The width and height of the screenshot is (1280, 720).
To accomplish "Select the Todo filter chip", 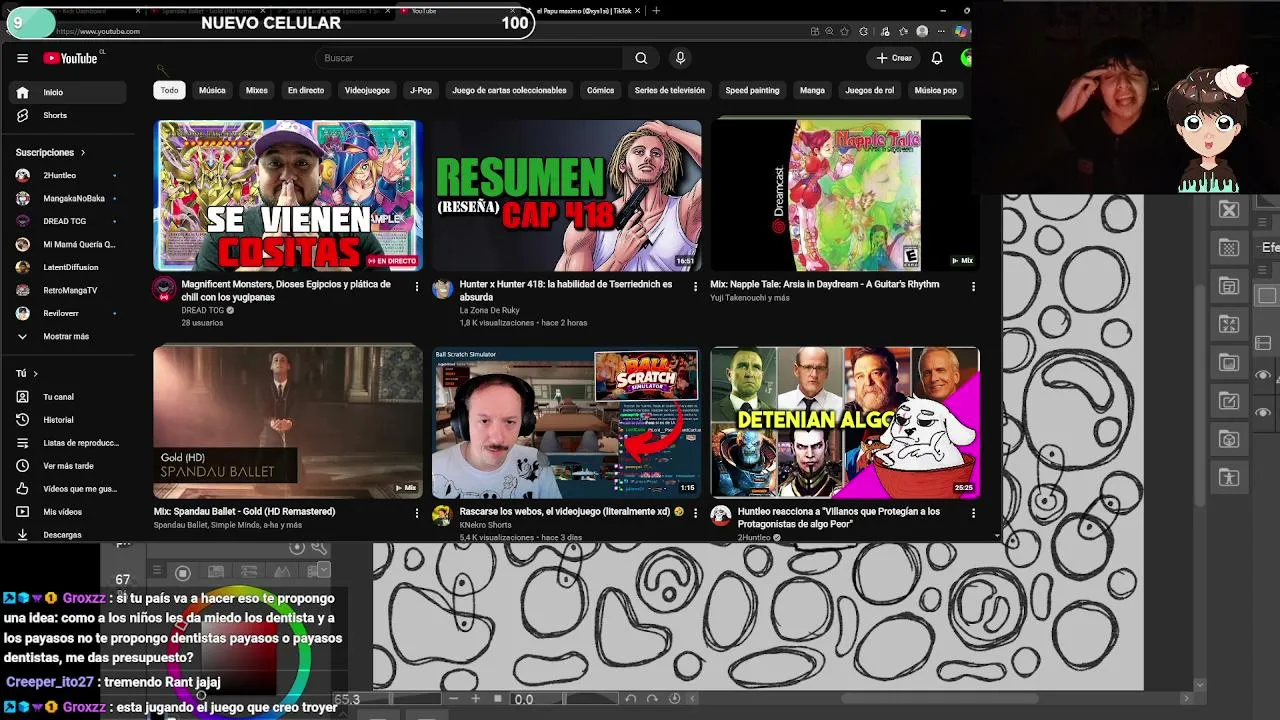I will point(169,90).
